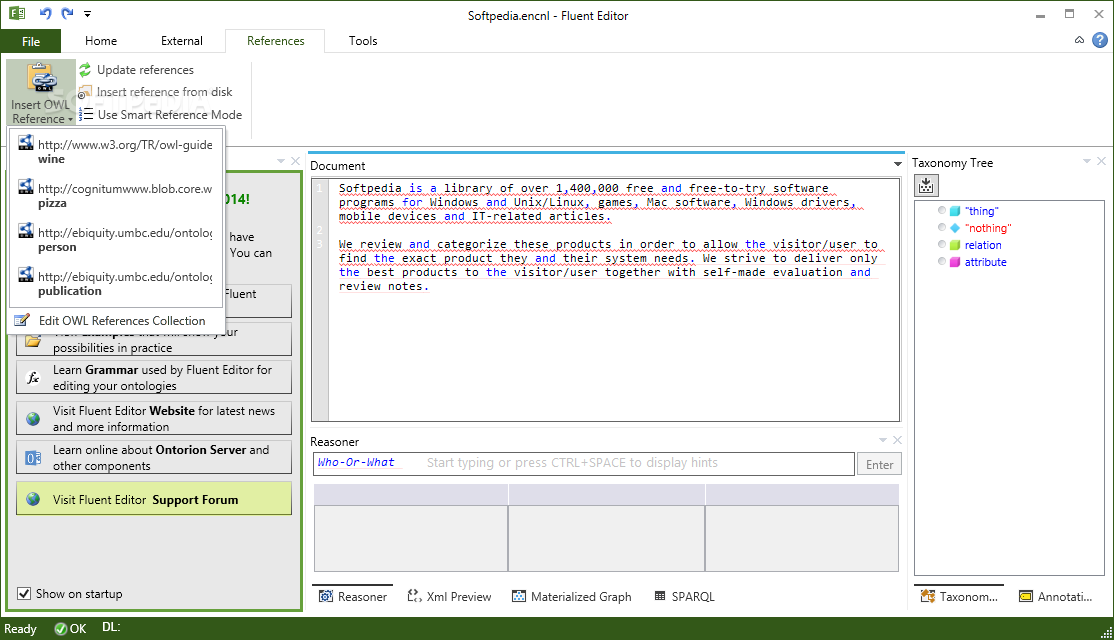Switch to the External ribbon tab
Screen dimensions: 1114x640
point(182,41)
